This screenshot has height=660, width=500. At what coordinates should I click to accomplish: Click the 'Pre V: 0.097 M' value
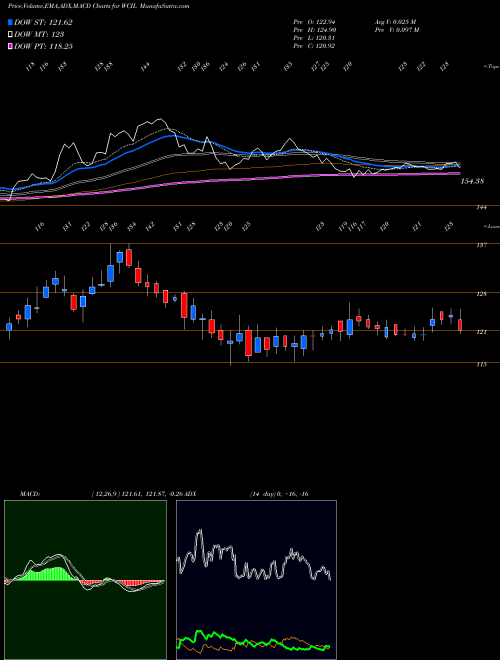click(396, 30)
